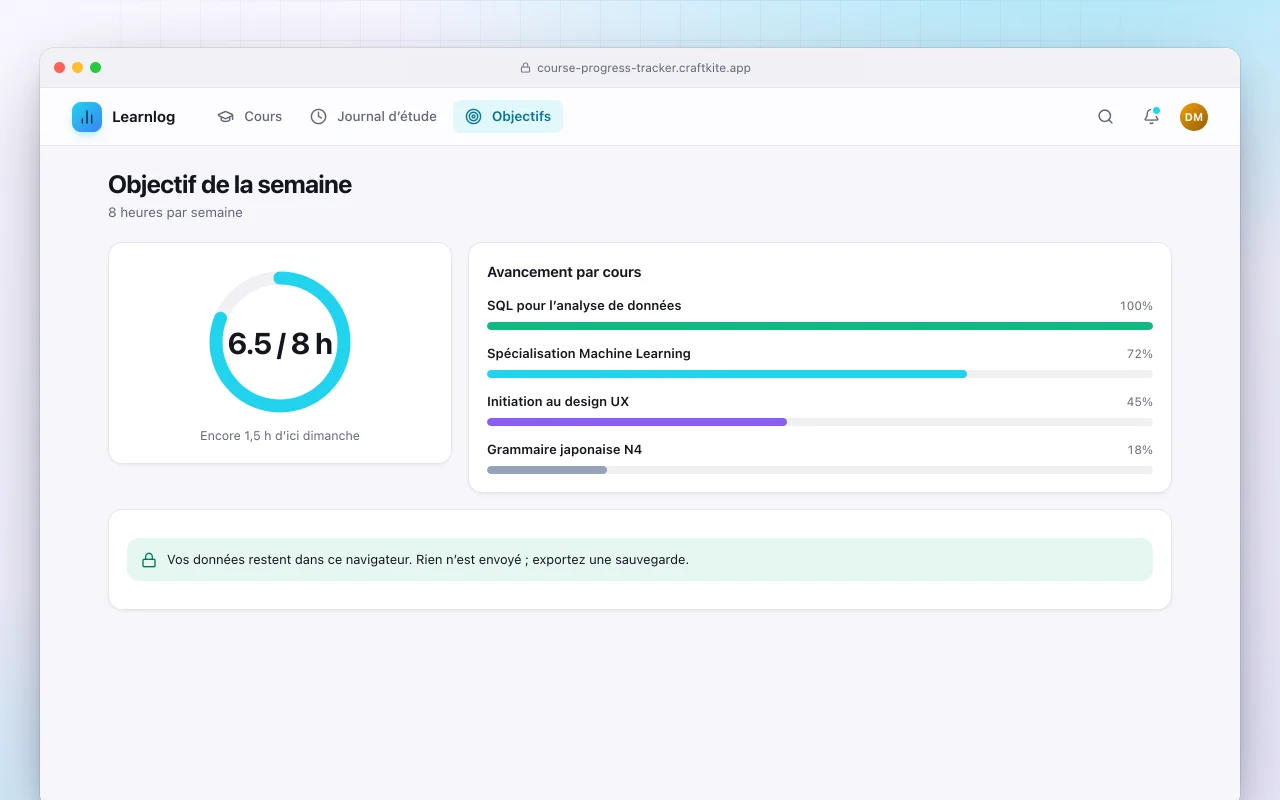Click the 45% value
1280x800 pixels.
(x=1140, y=402)
